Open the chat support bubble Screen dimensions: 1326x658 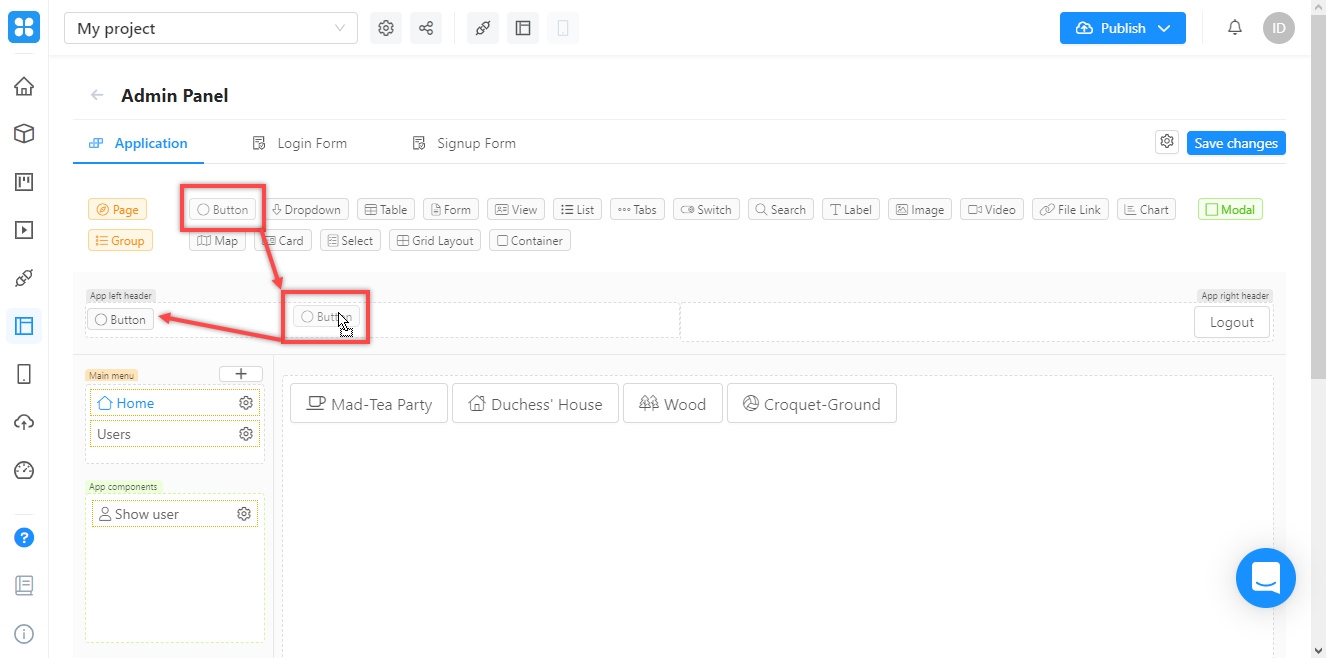click(x=1265, y=578)
